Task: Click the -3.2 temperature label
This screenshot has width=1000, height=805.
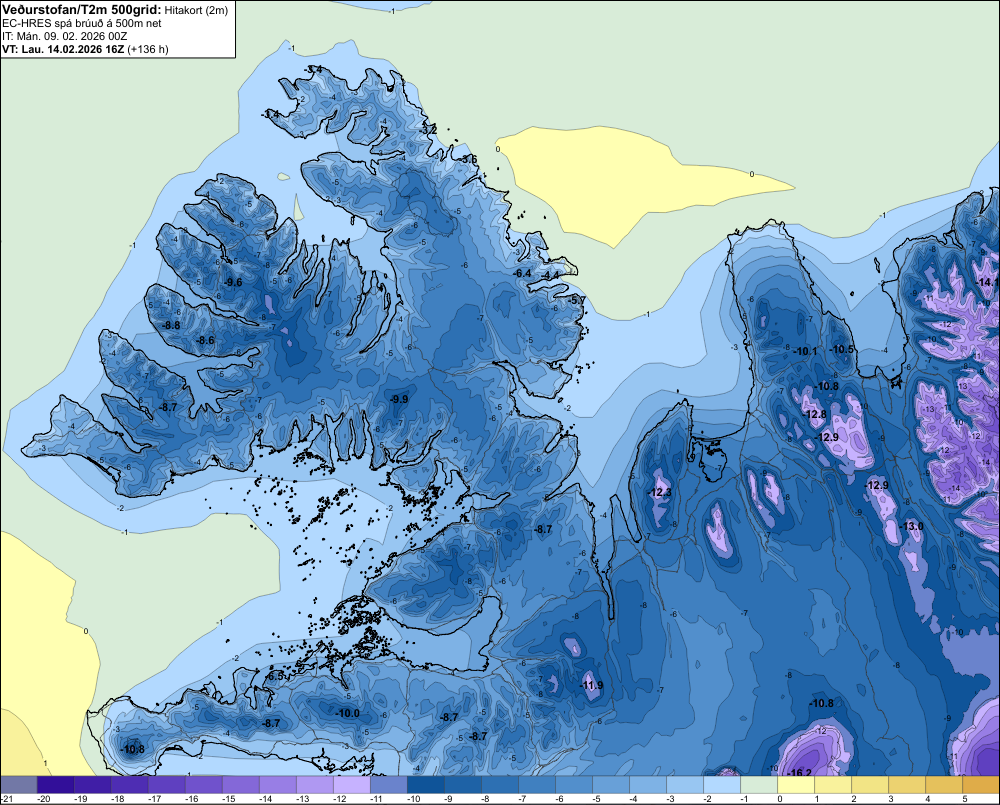Action: 429,129
